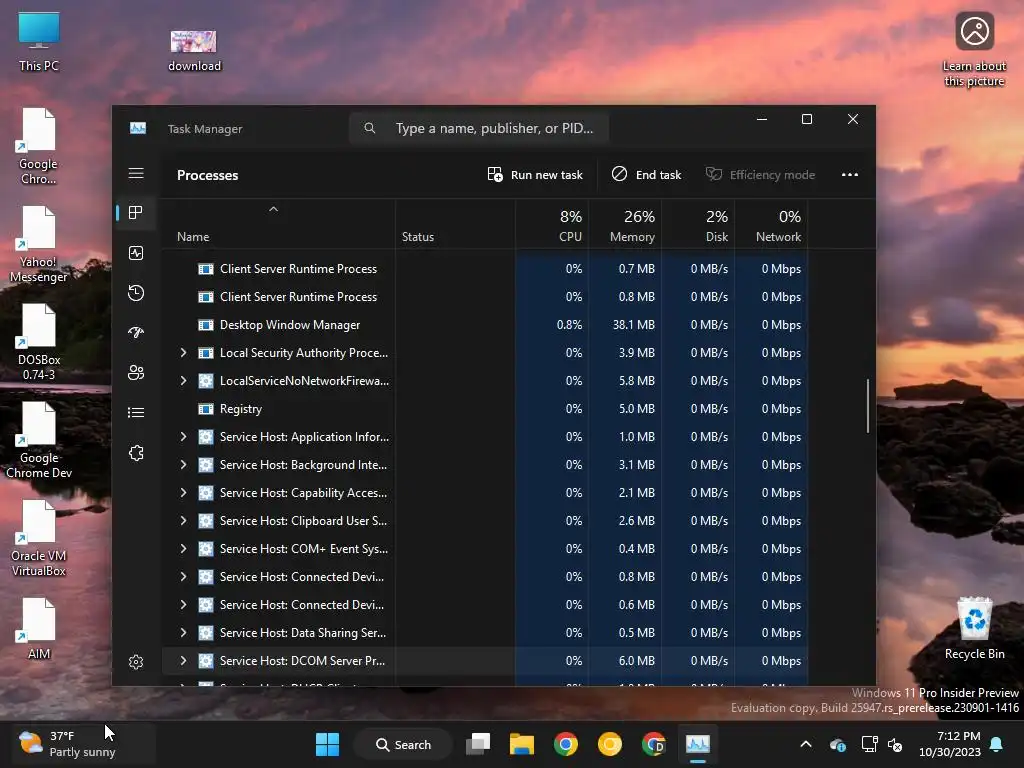Sort by CPU column header
Viewport: 1024px width, 768px height.
click(552, 225)
